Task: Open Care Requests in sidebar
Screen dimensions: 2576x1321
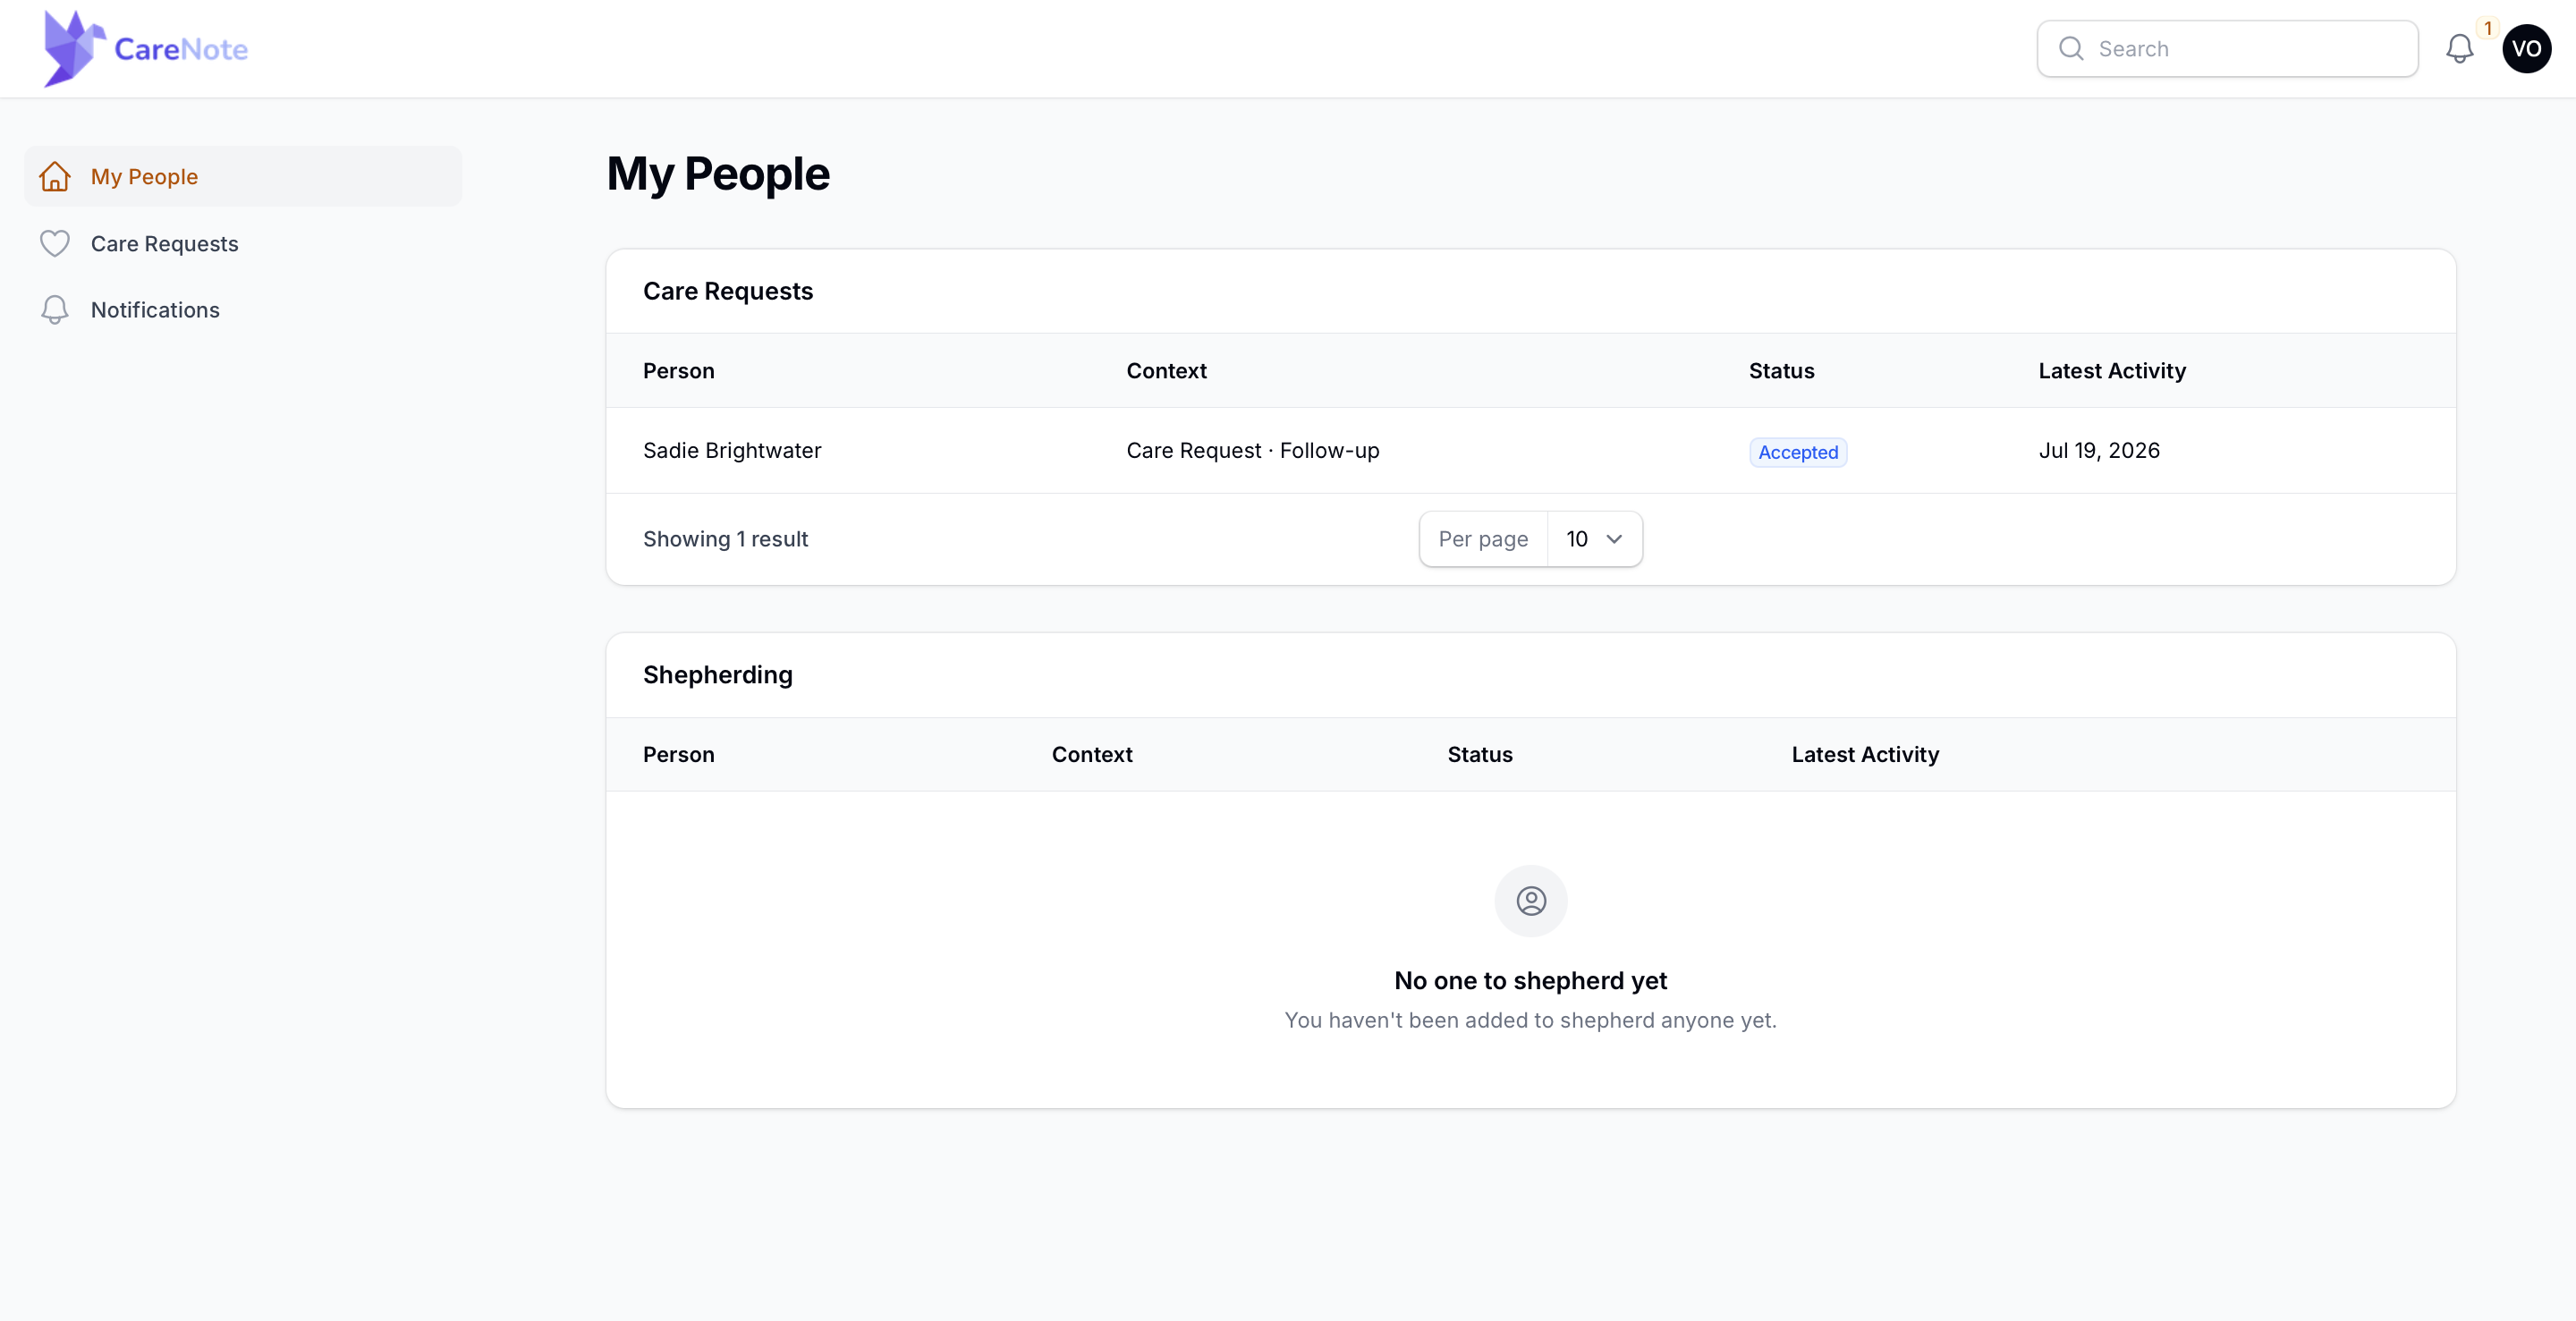Action: click(243, 244)
